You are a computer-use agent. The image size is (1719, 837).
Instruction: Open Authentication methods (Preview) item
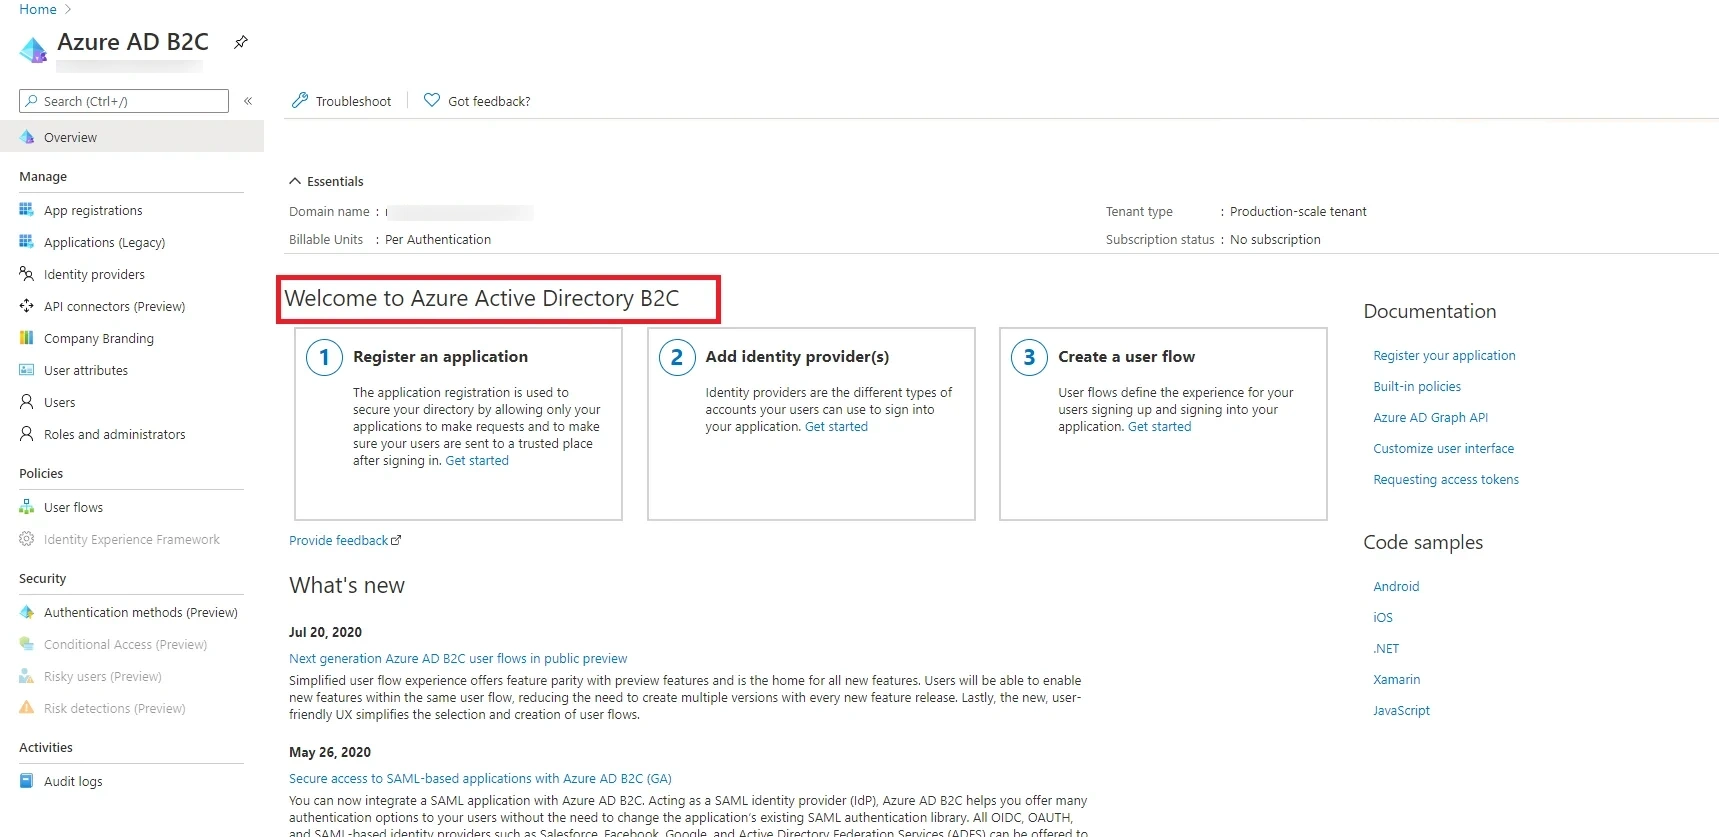coord(141,612)
